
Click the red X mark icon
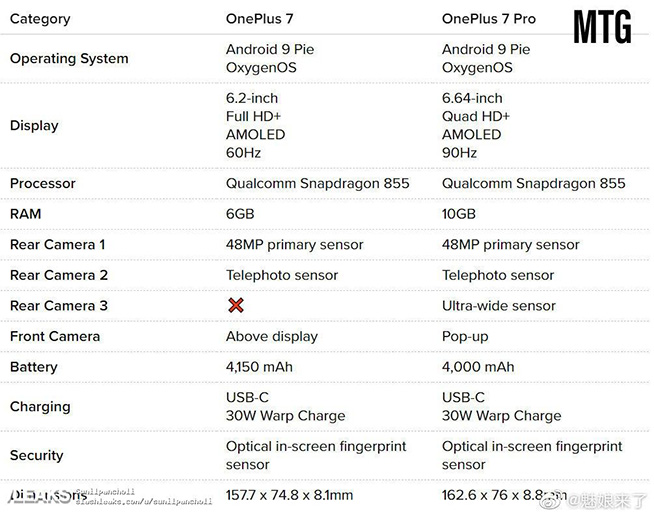pos(236,305)
